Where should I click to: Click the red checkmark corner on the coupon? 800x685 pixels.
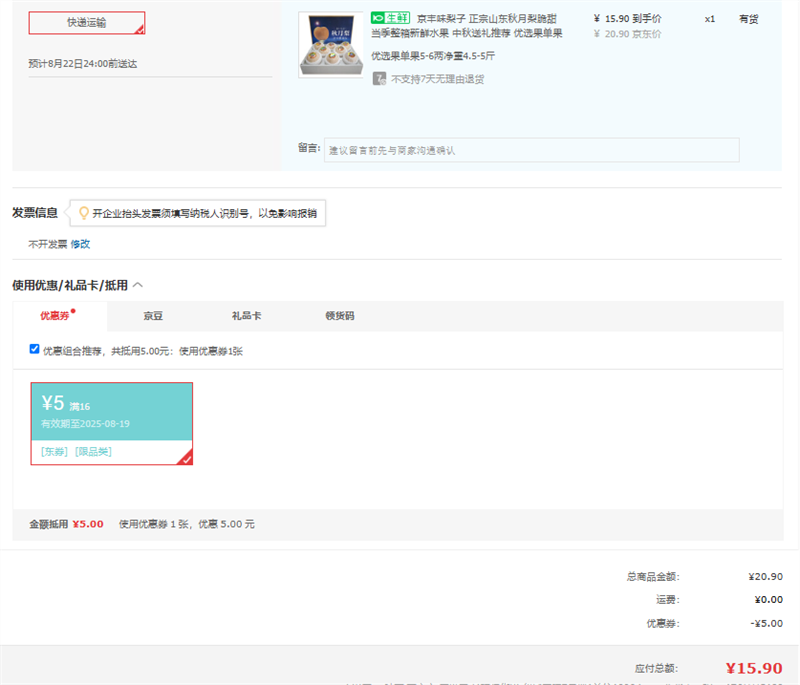coord(185,458)
